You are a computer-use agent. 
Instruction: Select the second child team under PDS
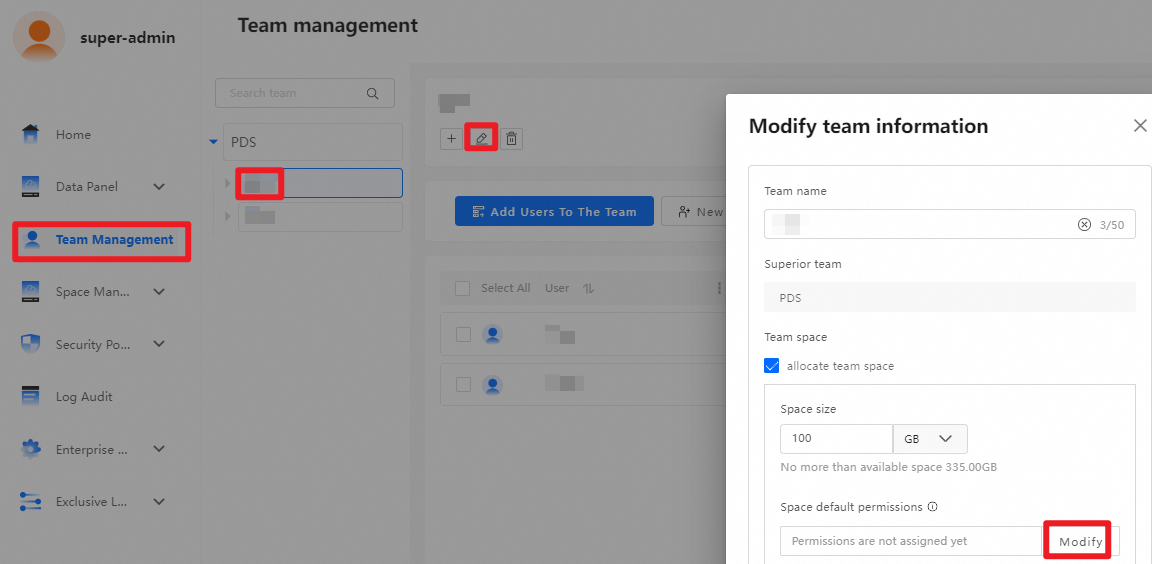click(x=320, y=217)
